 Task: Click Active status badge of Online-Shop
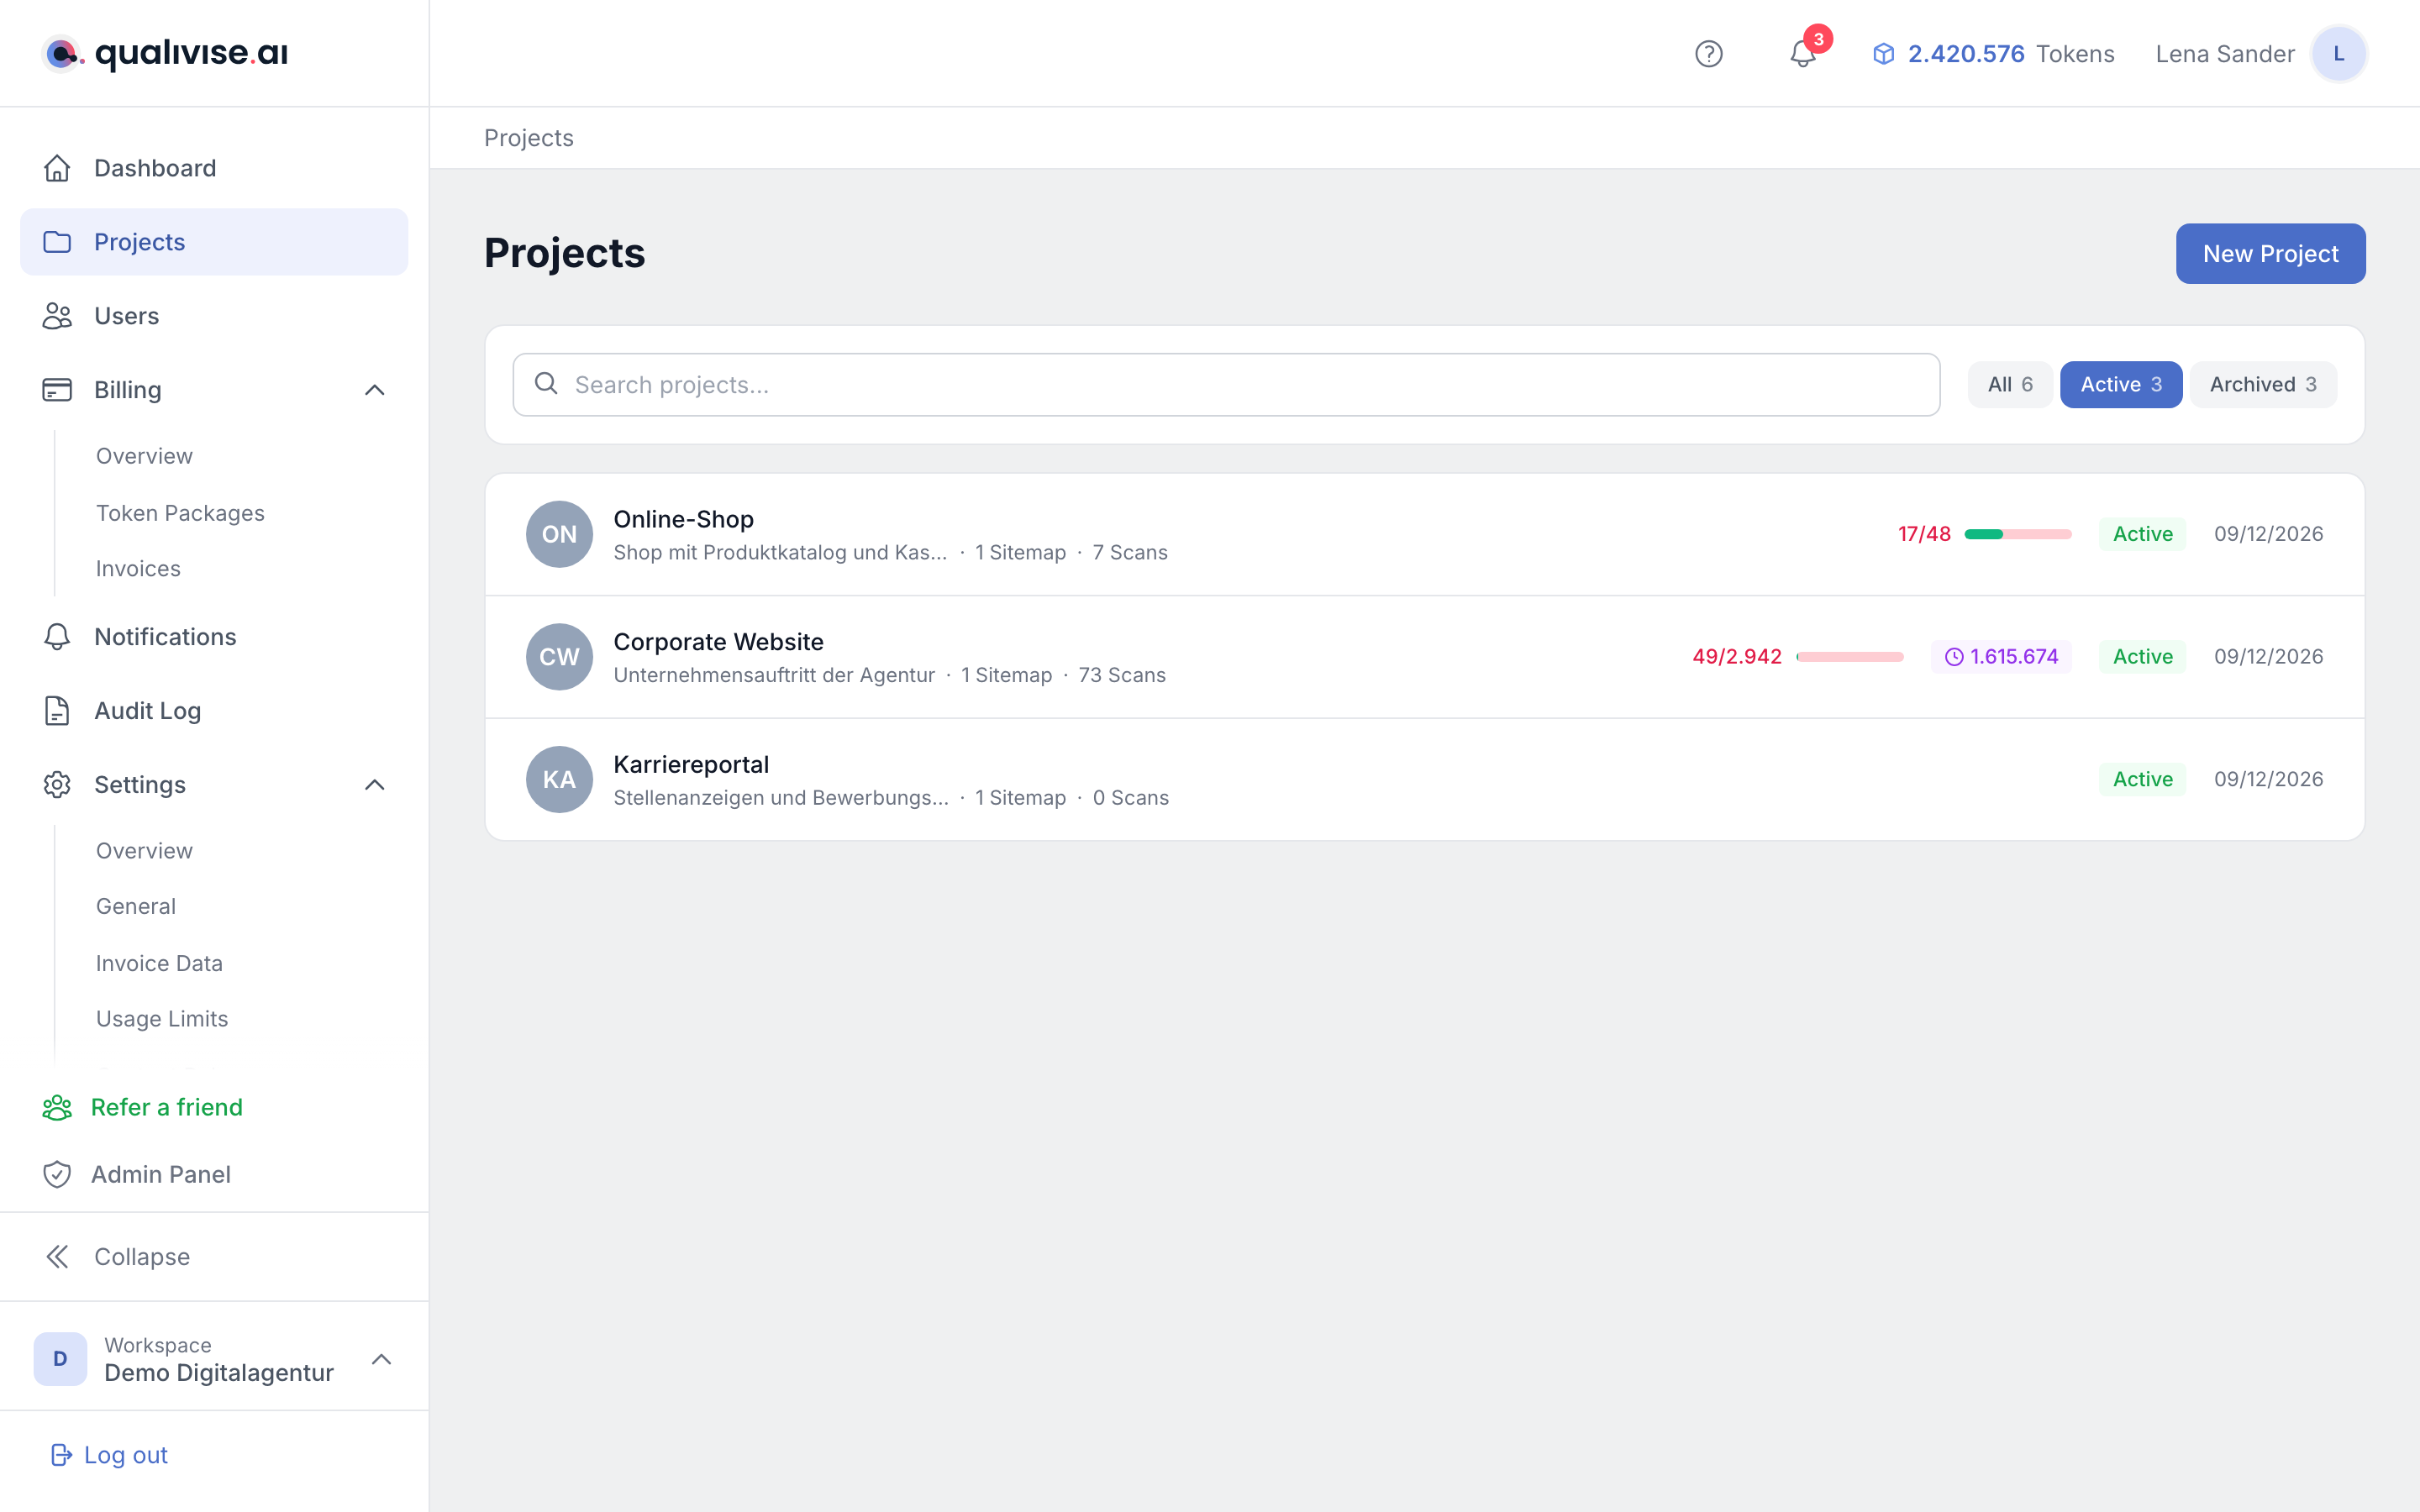pos(2142,534)
